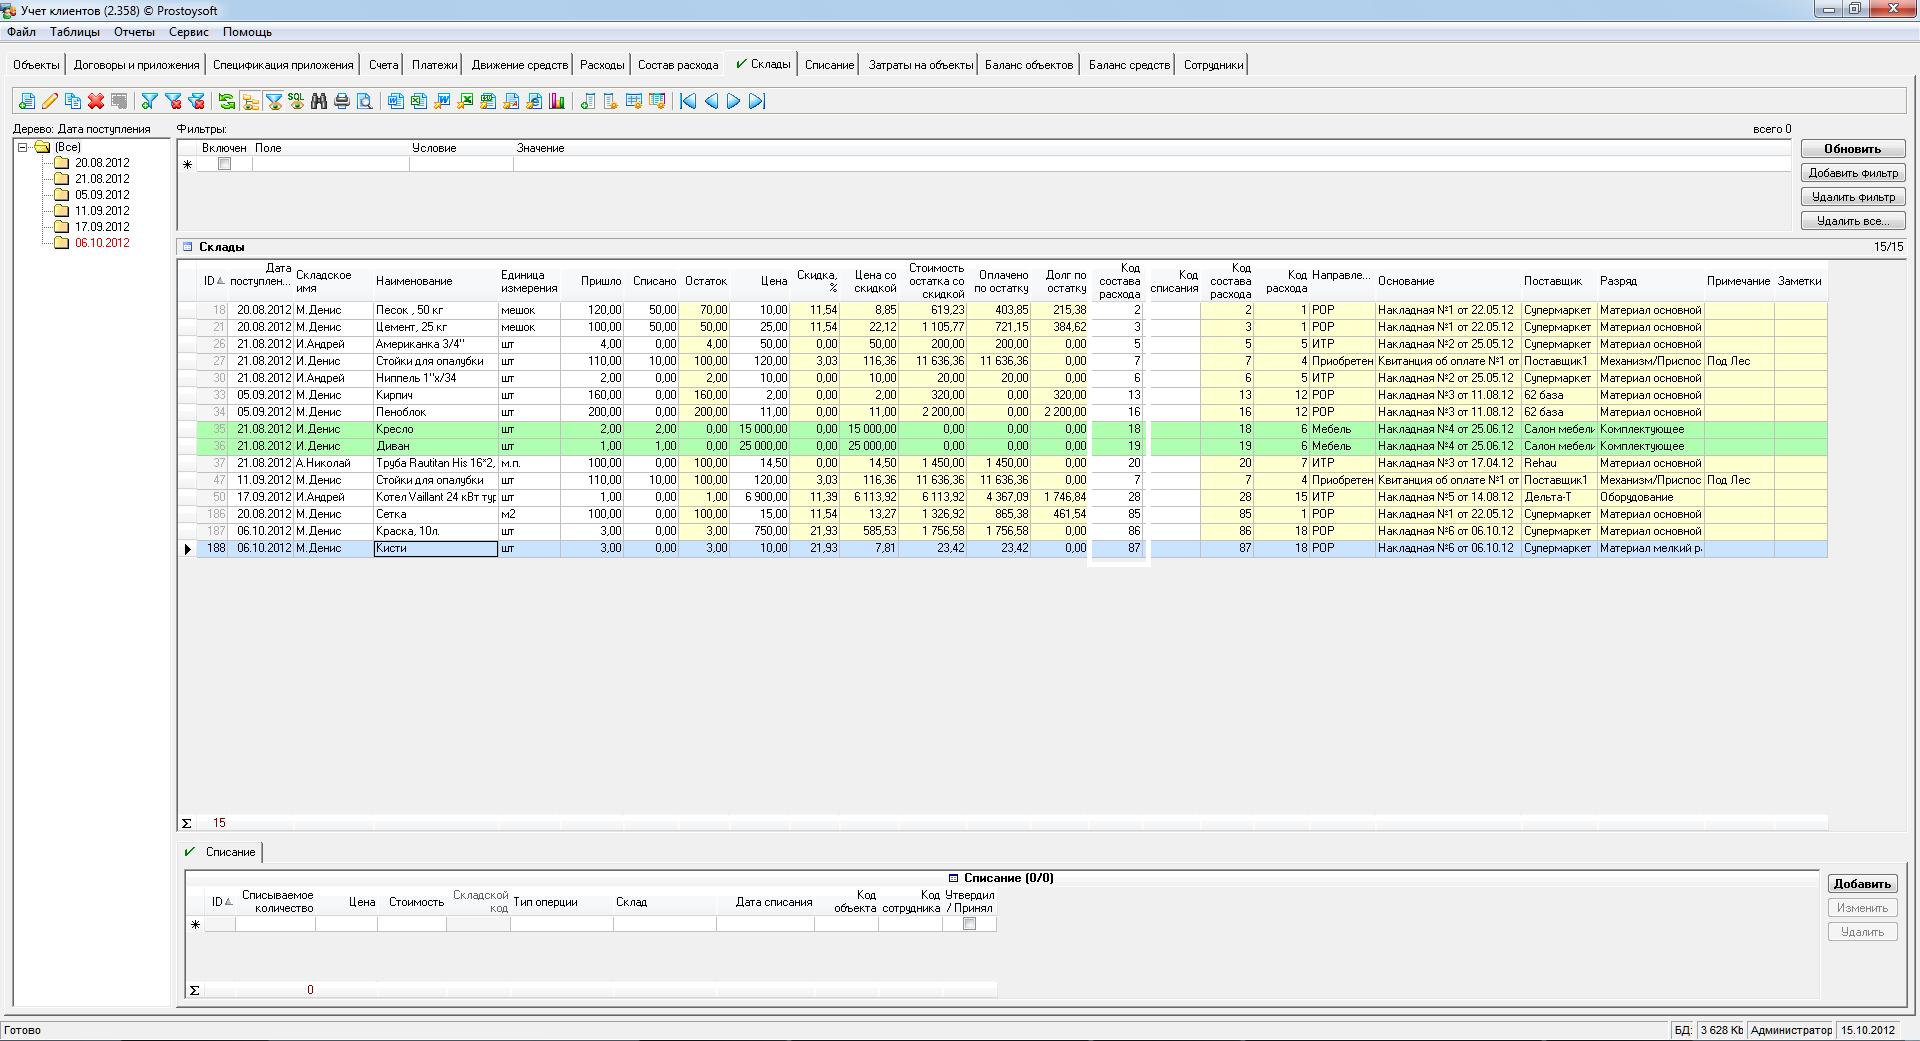Open the Файл menu
Viewport: 1920px width, 1041px height.
pos(21,32)
